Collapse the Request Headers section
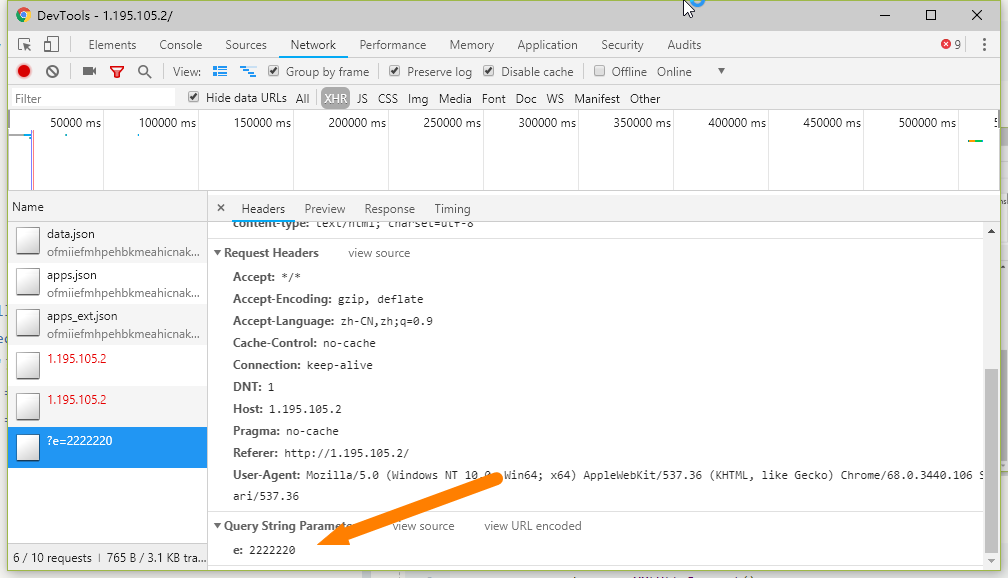Screen dimensions: 1008x578 217,253
